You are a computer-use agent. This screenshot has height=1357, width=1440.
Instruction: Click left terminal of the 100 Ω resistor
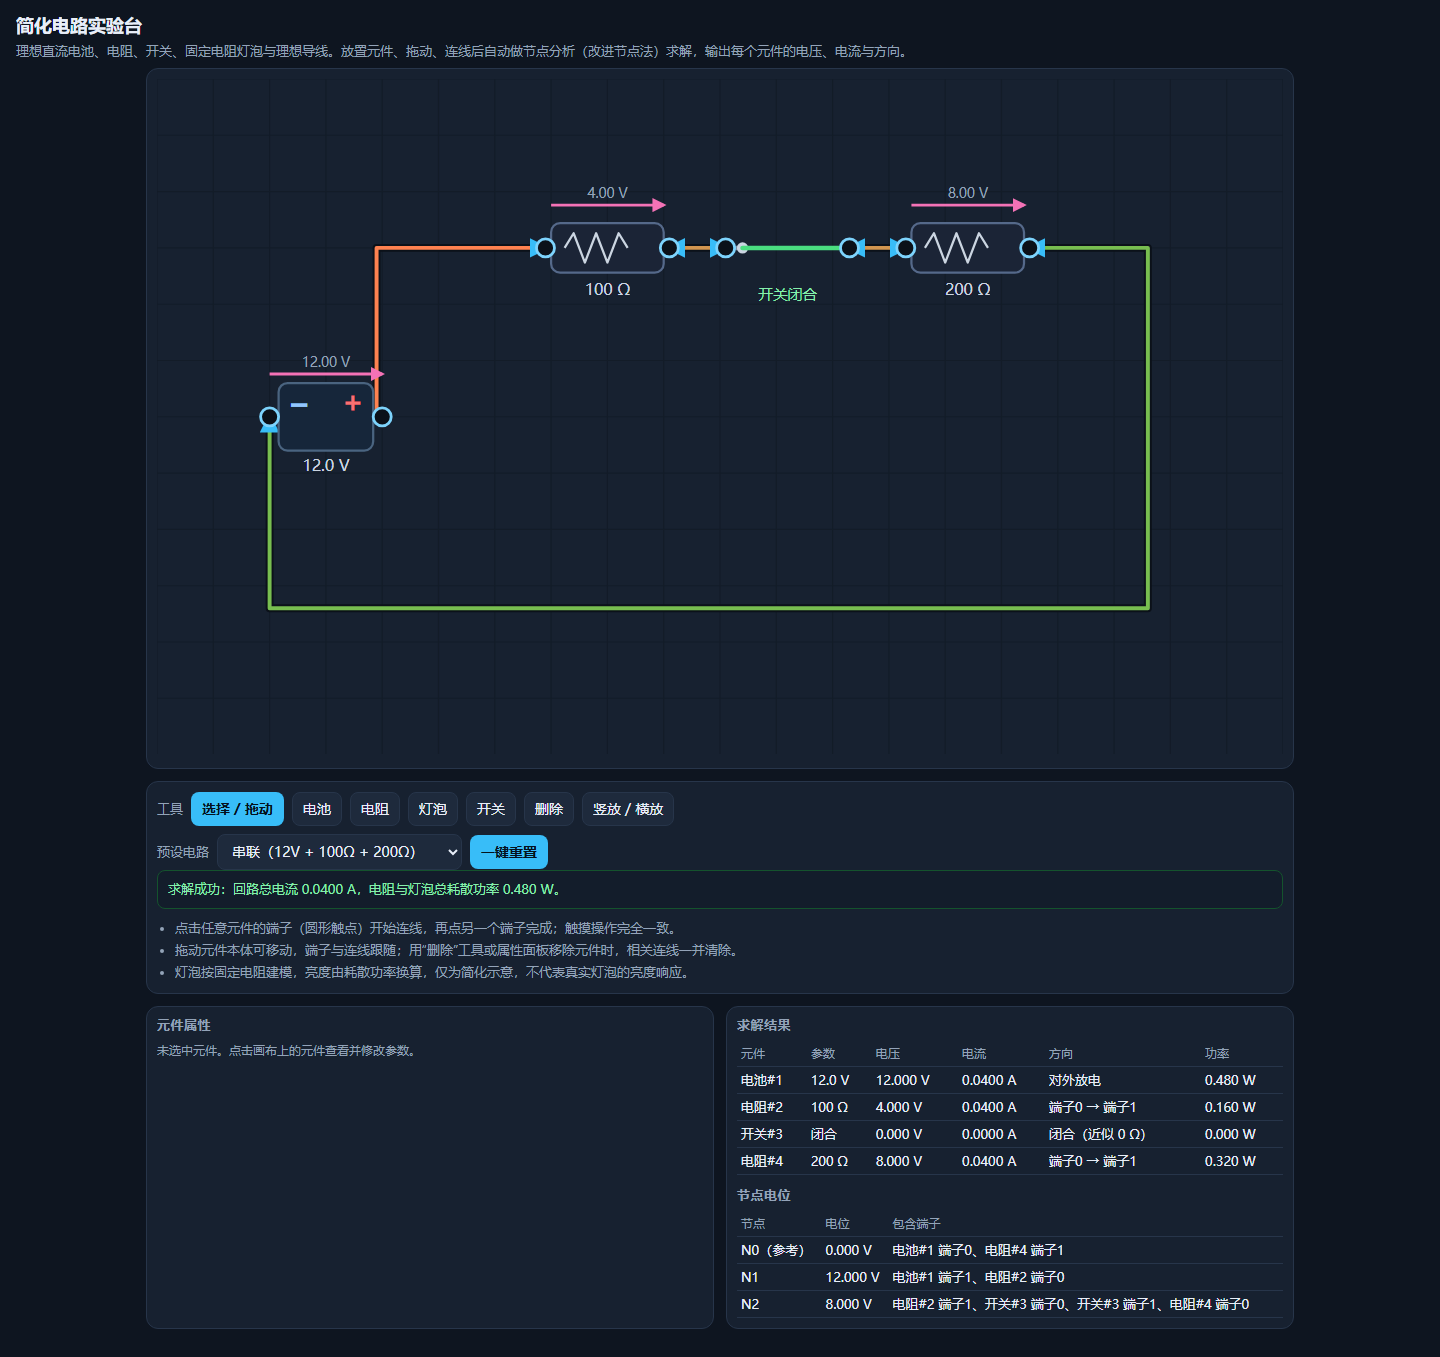[x=545, y=248]
